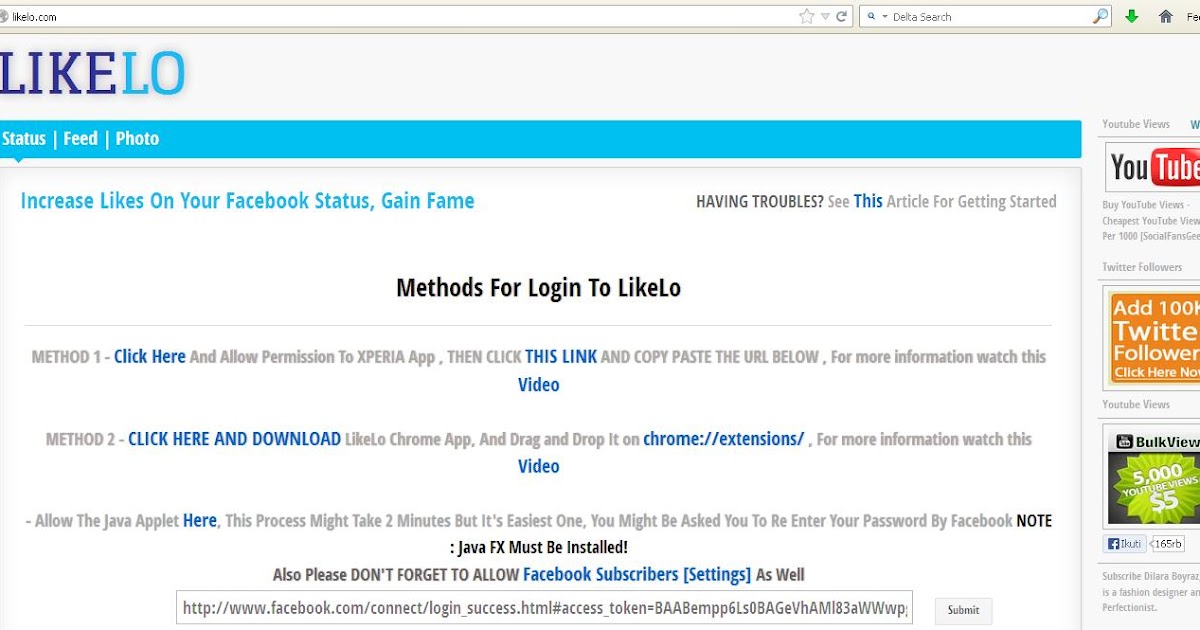
Task: Open the search engine selector dropdown
Action: coord(876,17)
